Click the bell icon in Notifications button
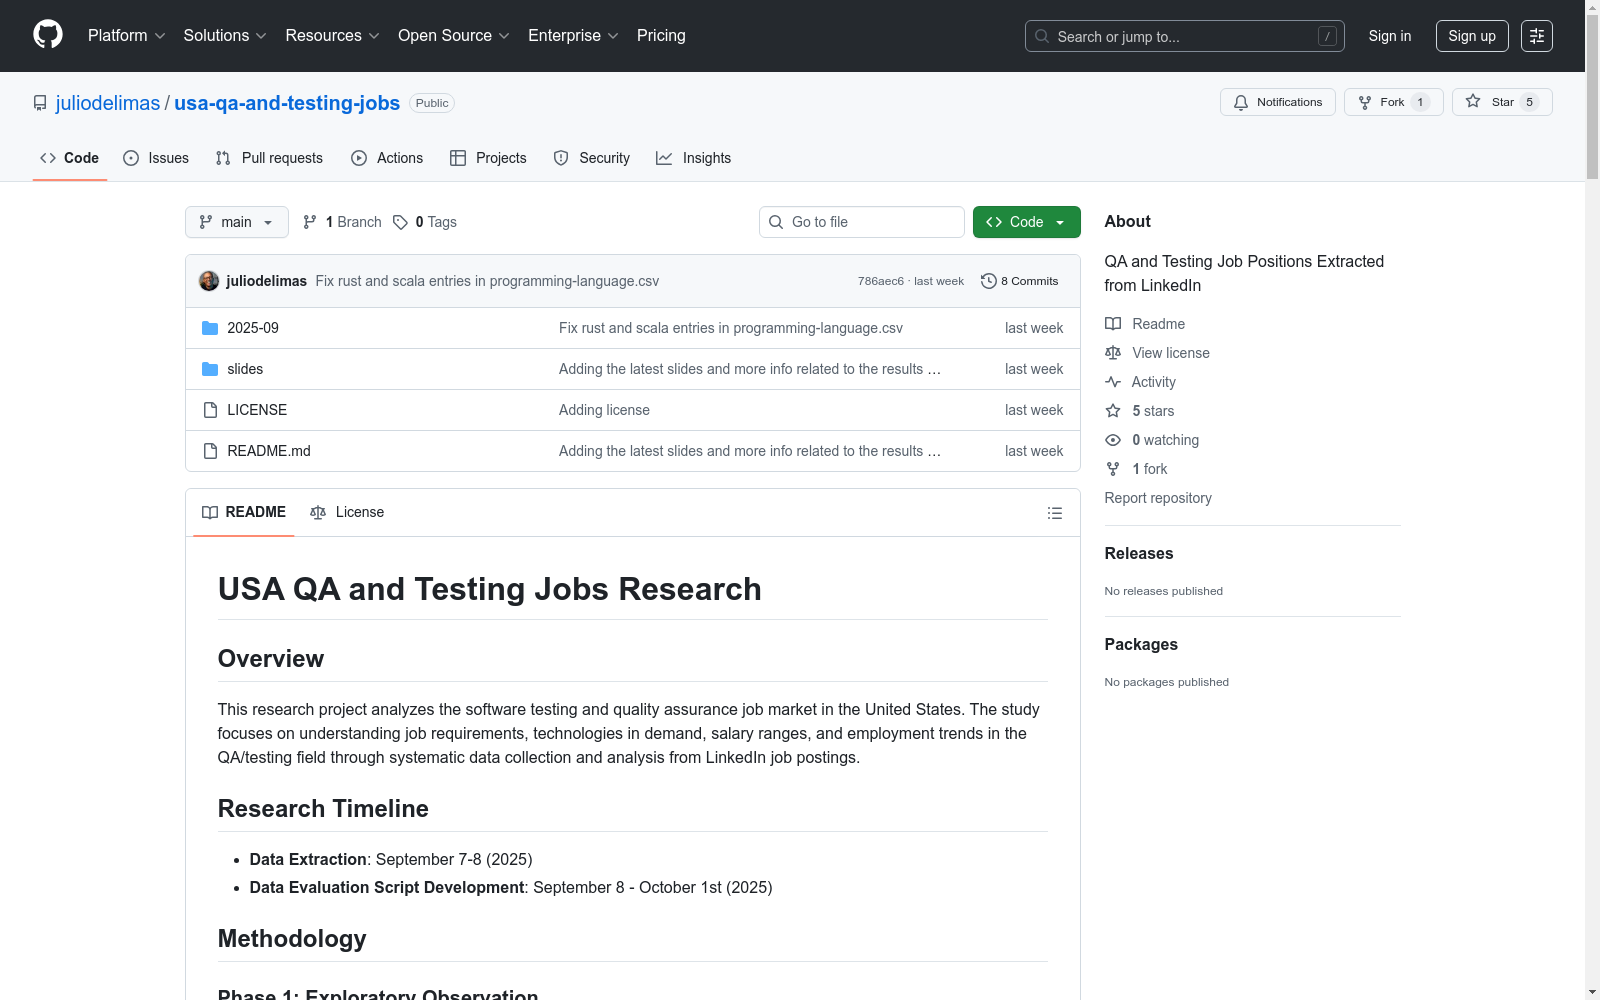 point(1241,102)
